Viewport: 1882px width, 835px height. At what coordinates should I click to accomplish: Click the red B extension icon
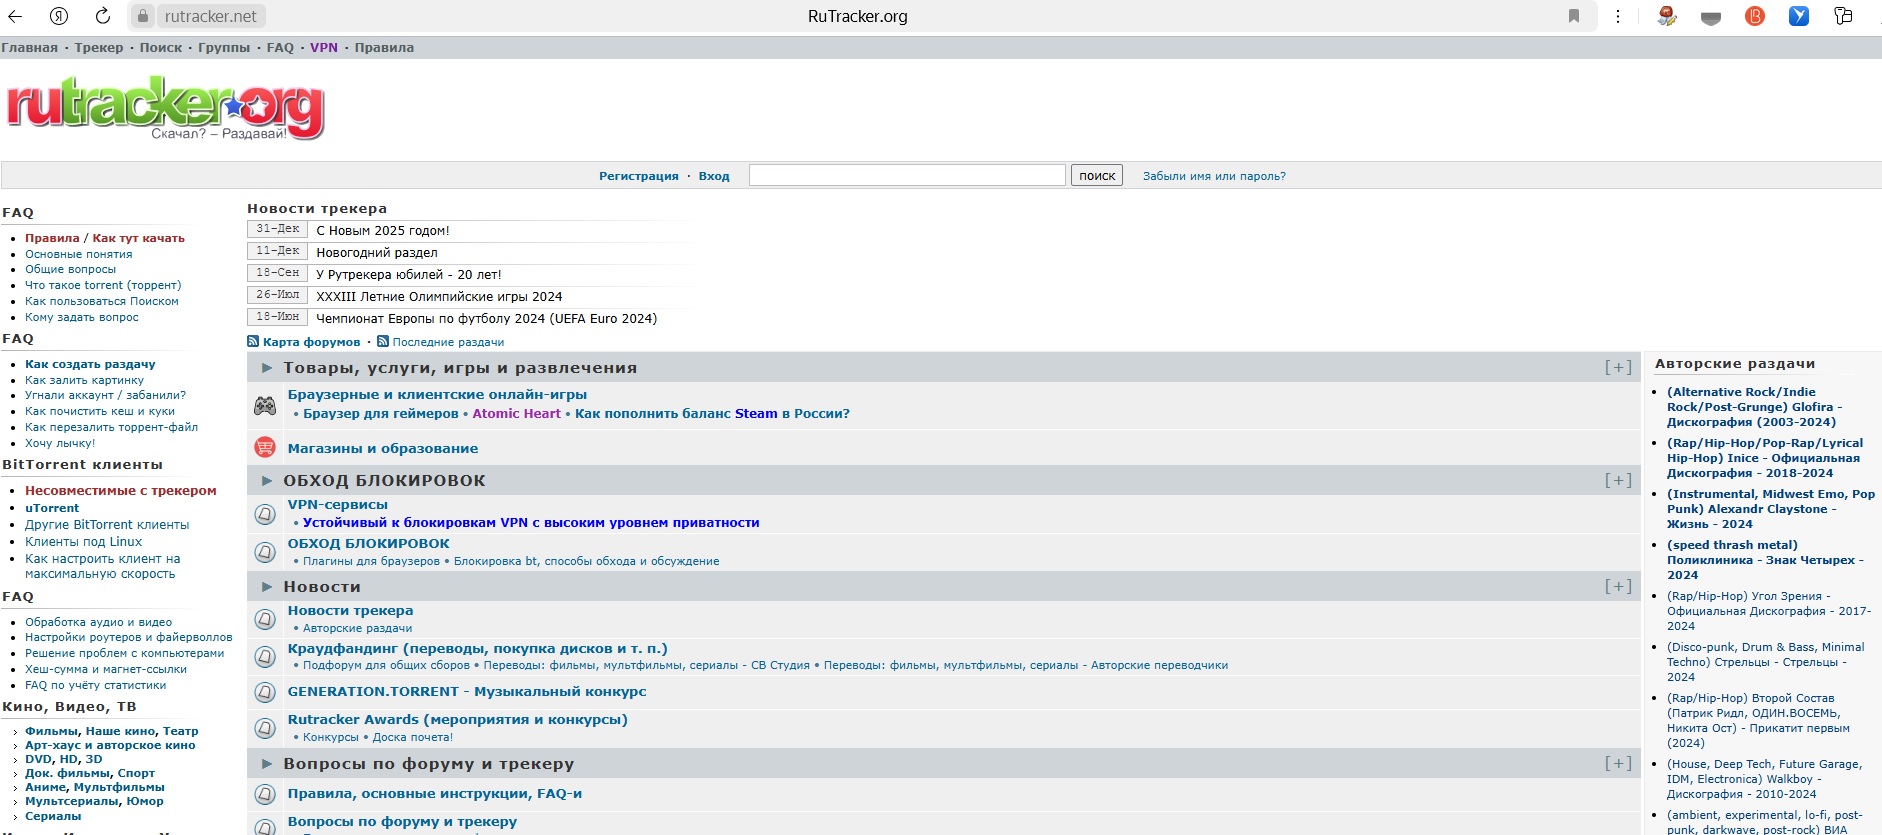pos(1755,16)
